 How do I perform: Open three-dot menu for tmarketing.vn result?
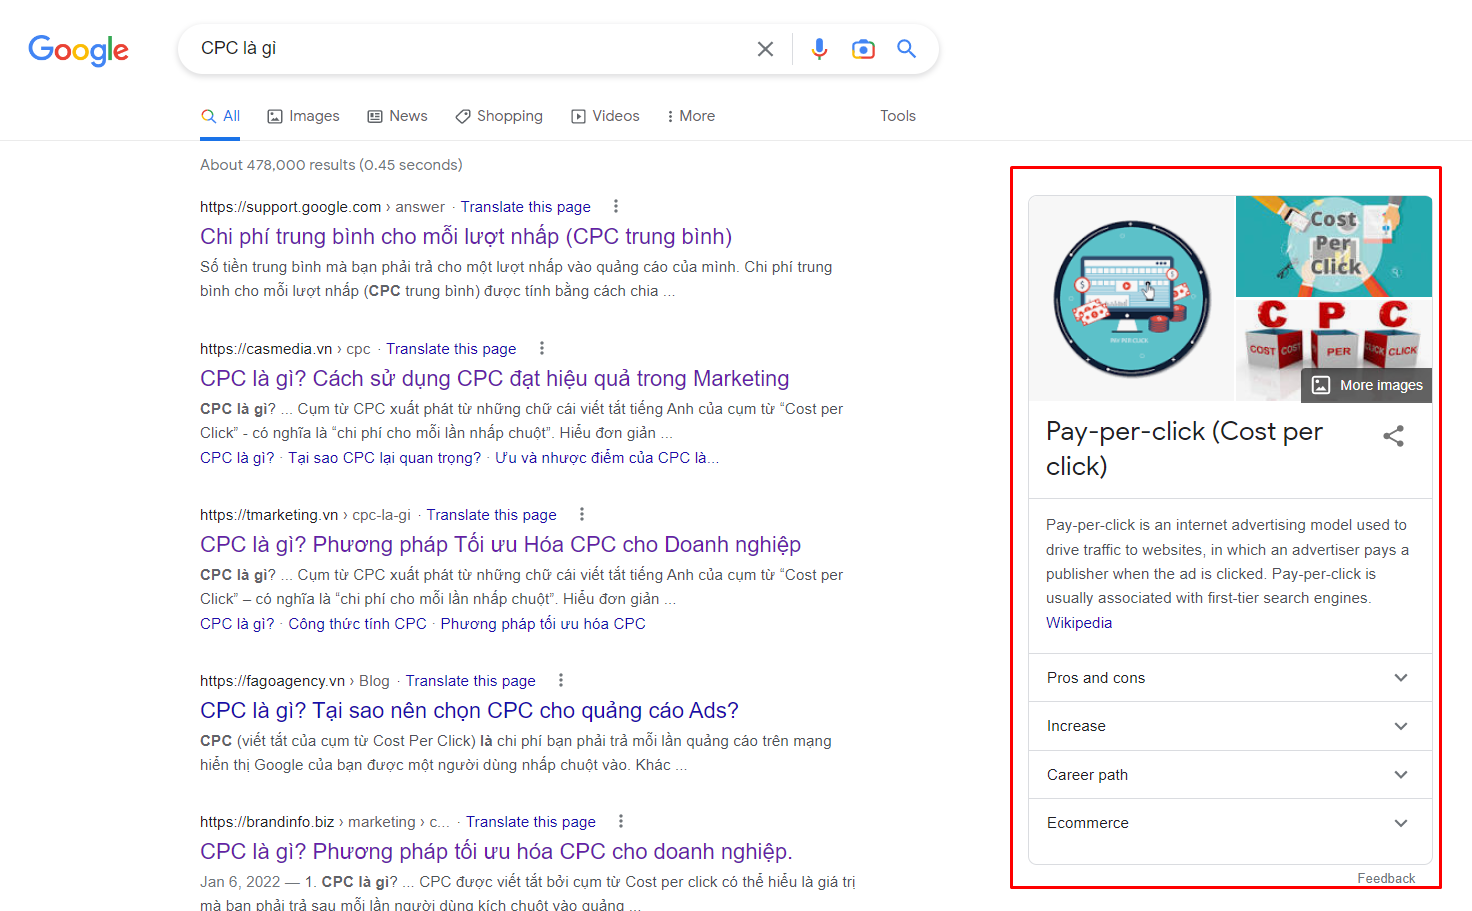582,514
